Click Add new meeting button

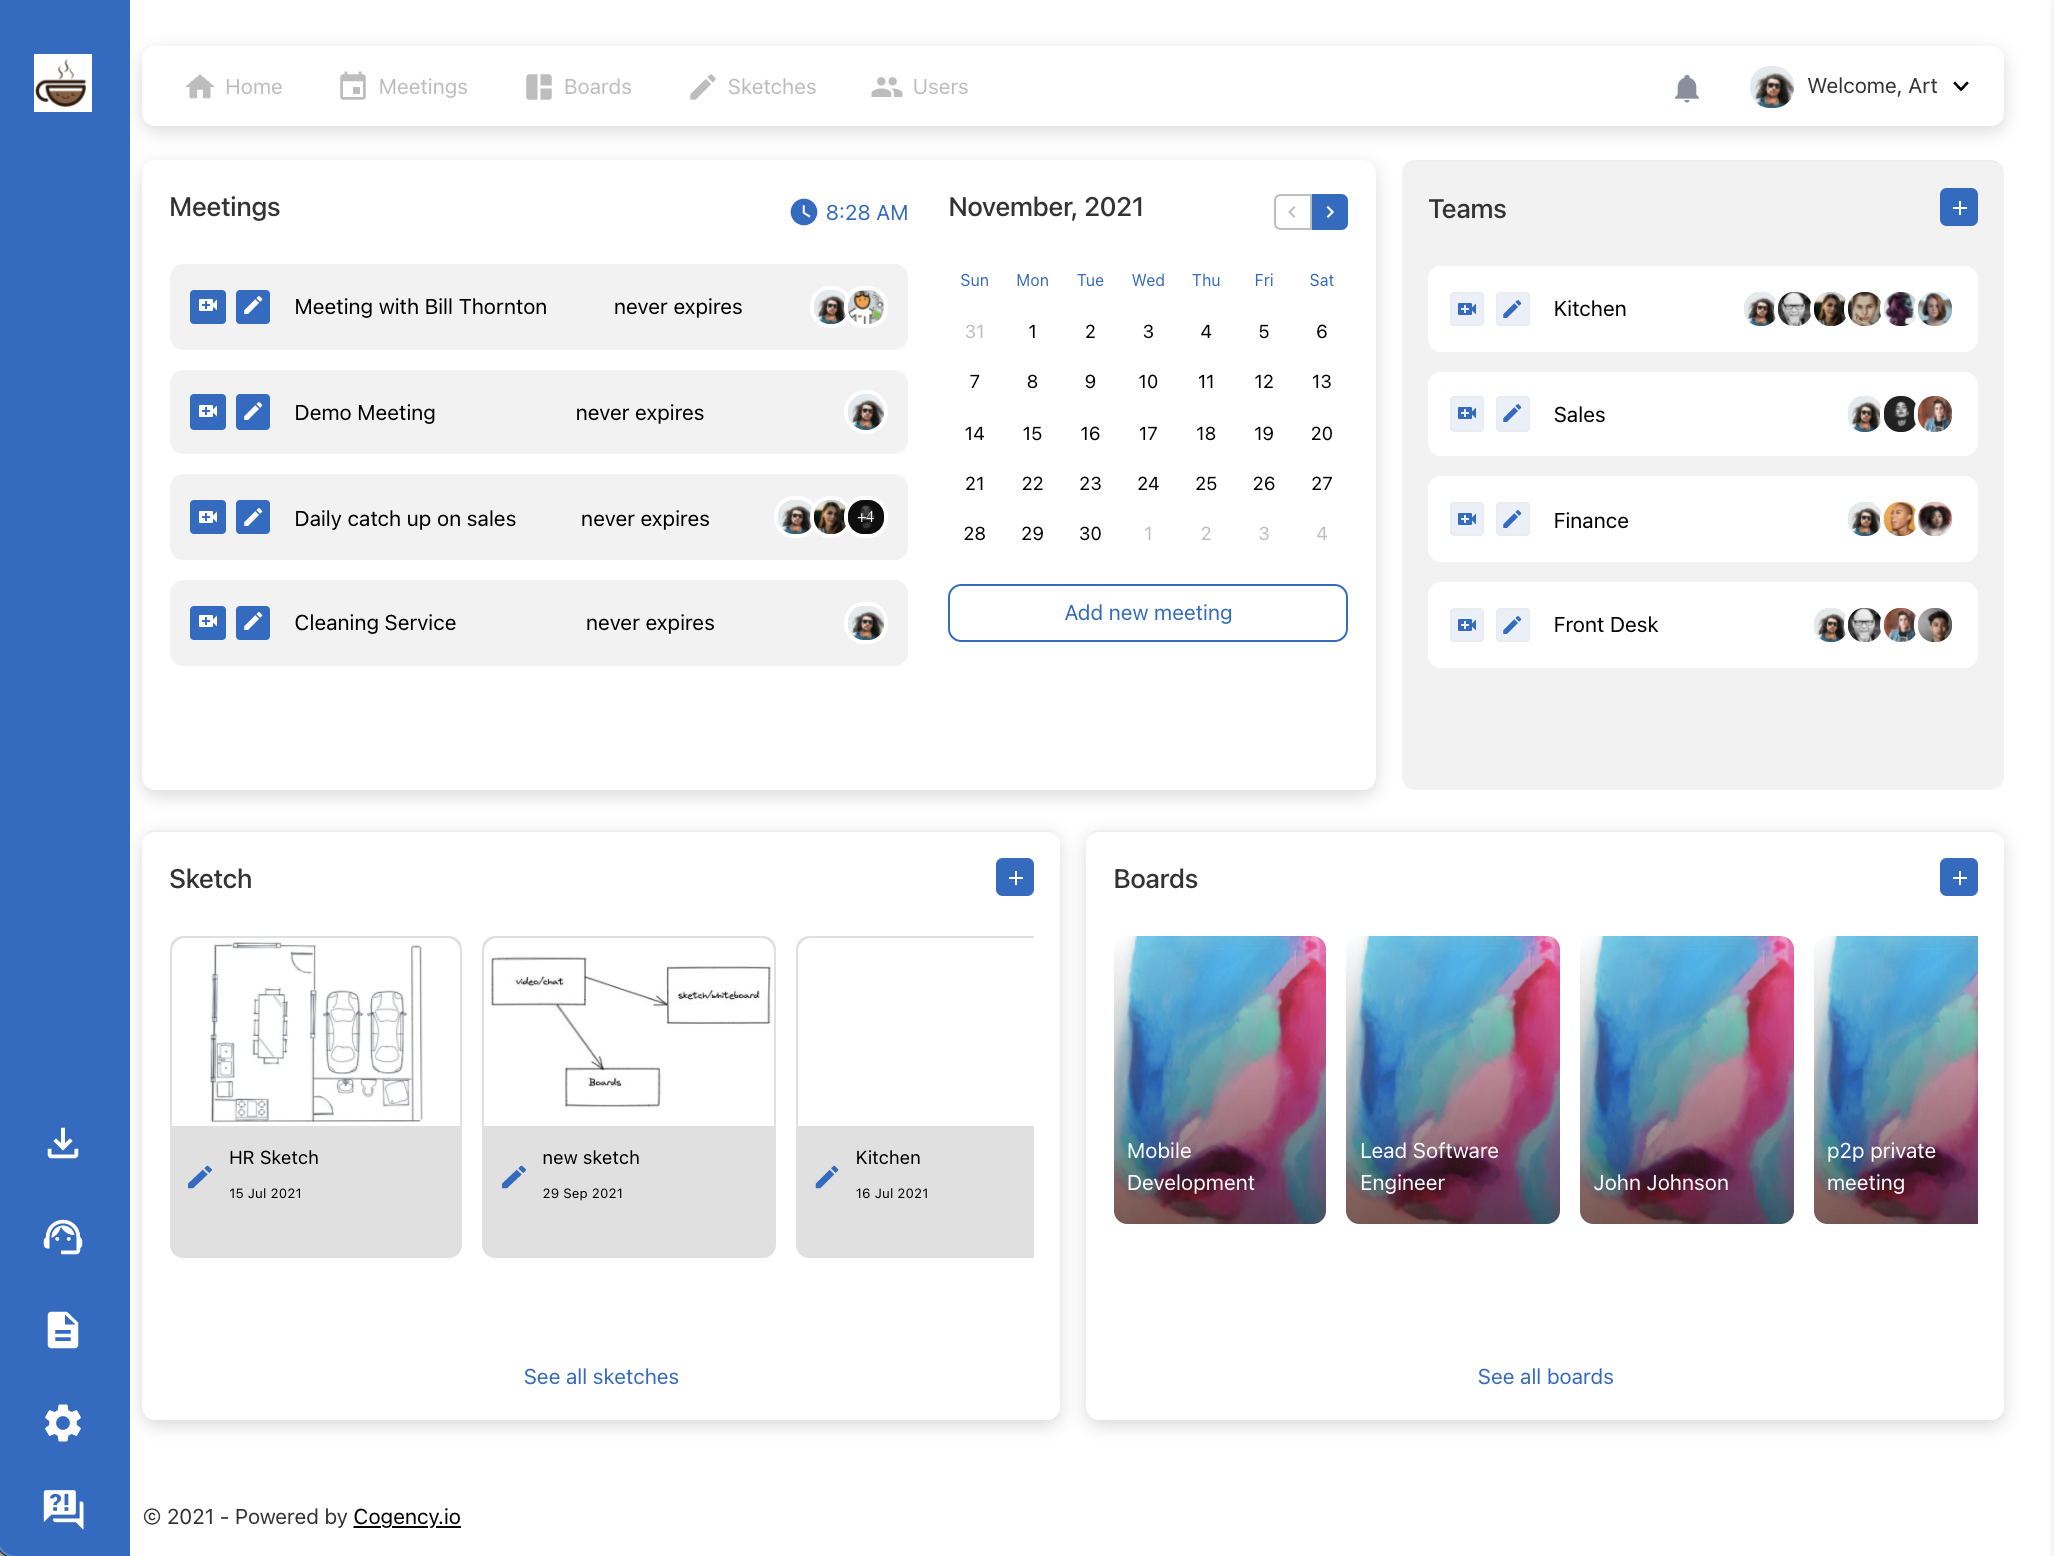(x=1147, y=613)
